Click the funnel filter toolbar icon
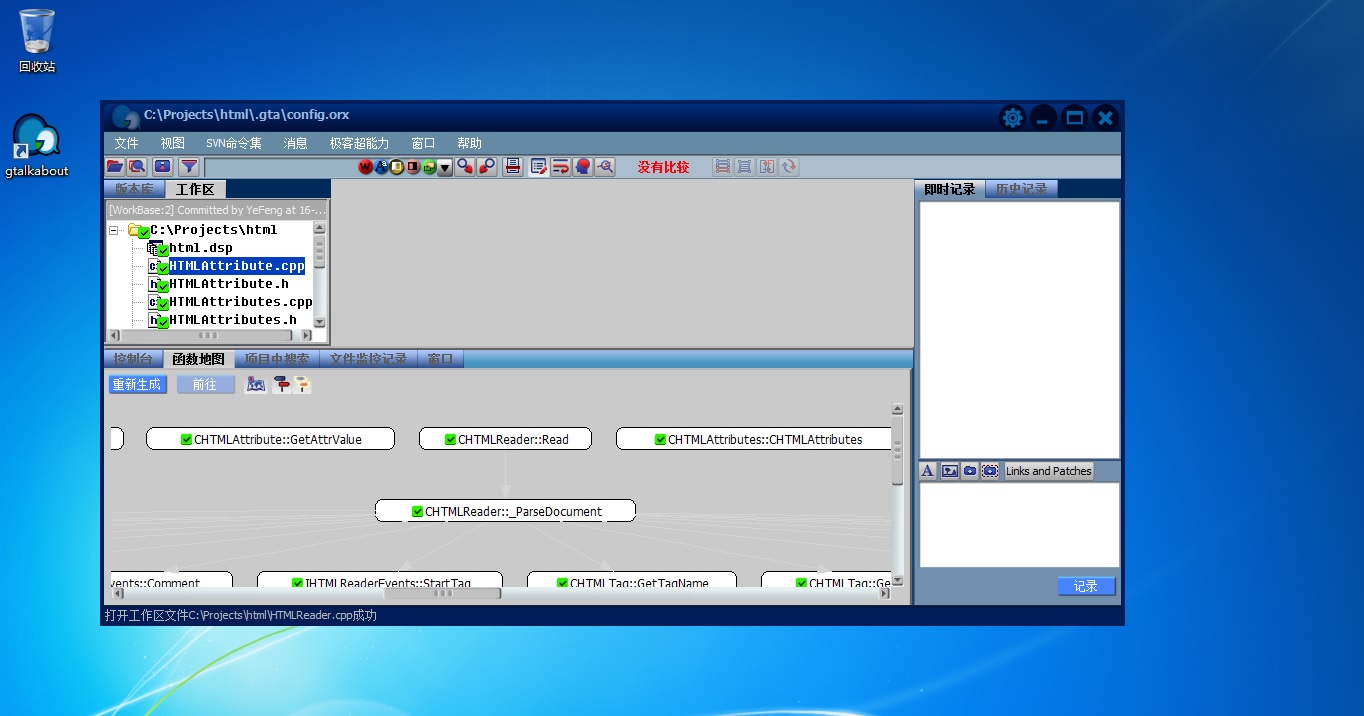This screenshot has height=716, width=1364. [188, 167]
